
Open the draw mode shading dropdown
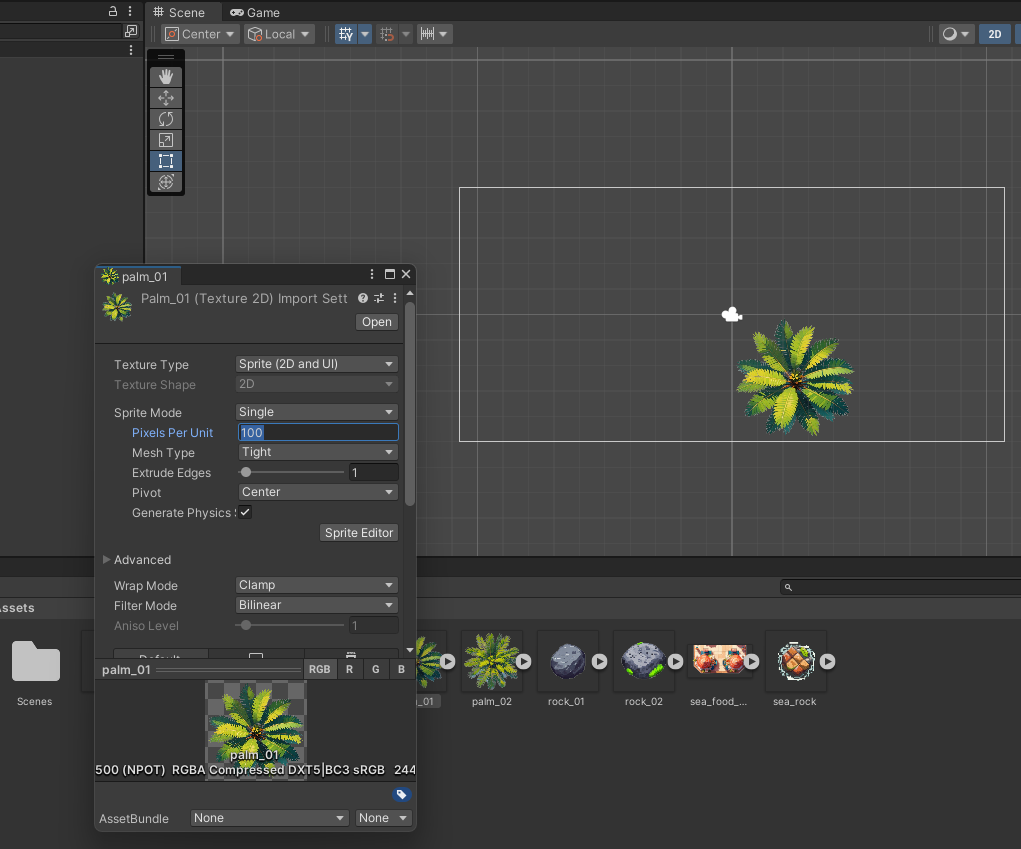coord(956,34)
